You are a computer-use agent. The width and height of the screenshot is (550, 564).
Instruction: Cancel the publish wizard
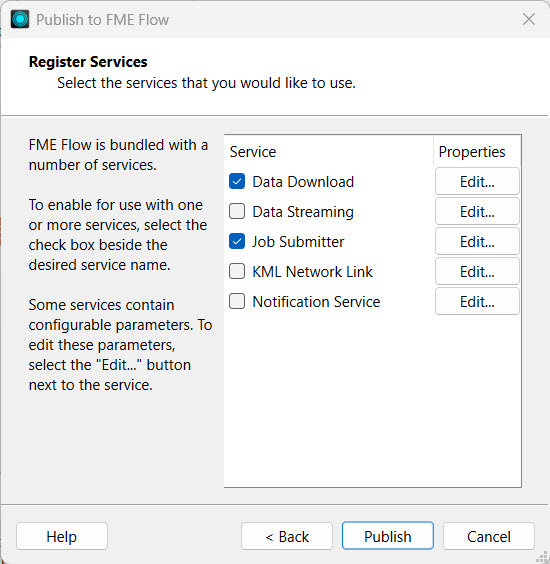pos(488,536)
